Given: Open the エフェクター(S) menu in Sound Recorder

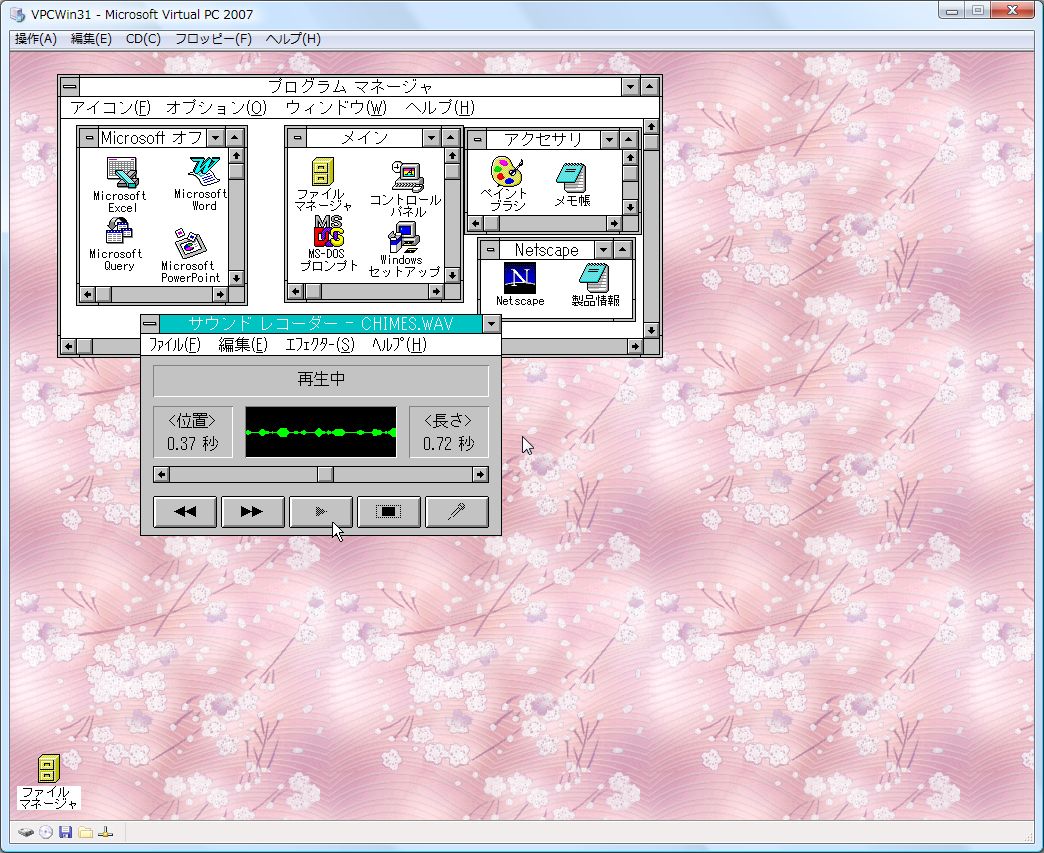Looking at the screenshot, I should tap(319, 345).
